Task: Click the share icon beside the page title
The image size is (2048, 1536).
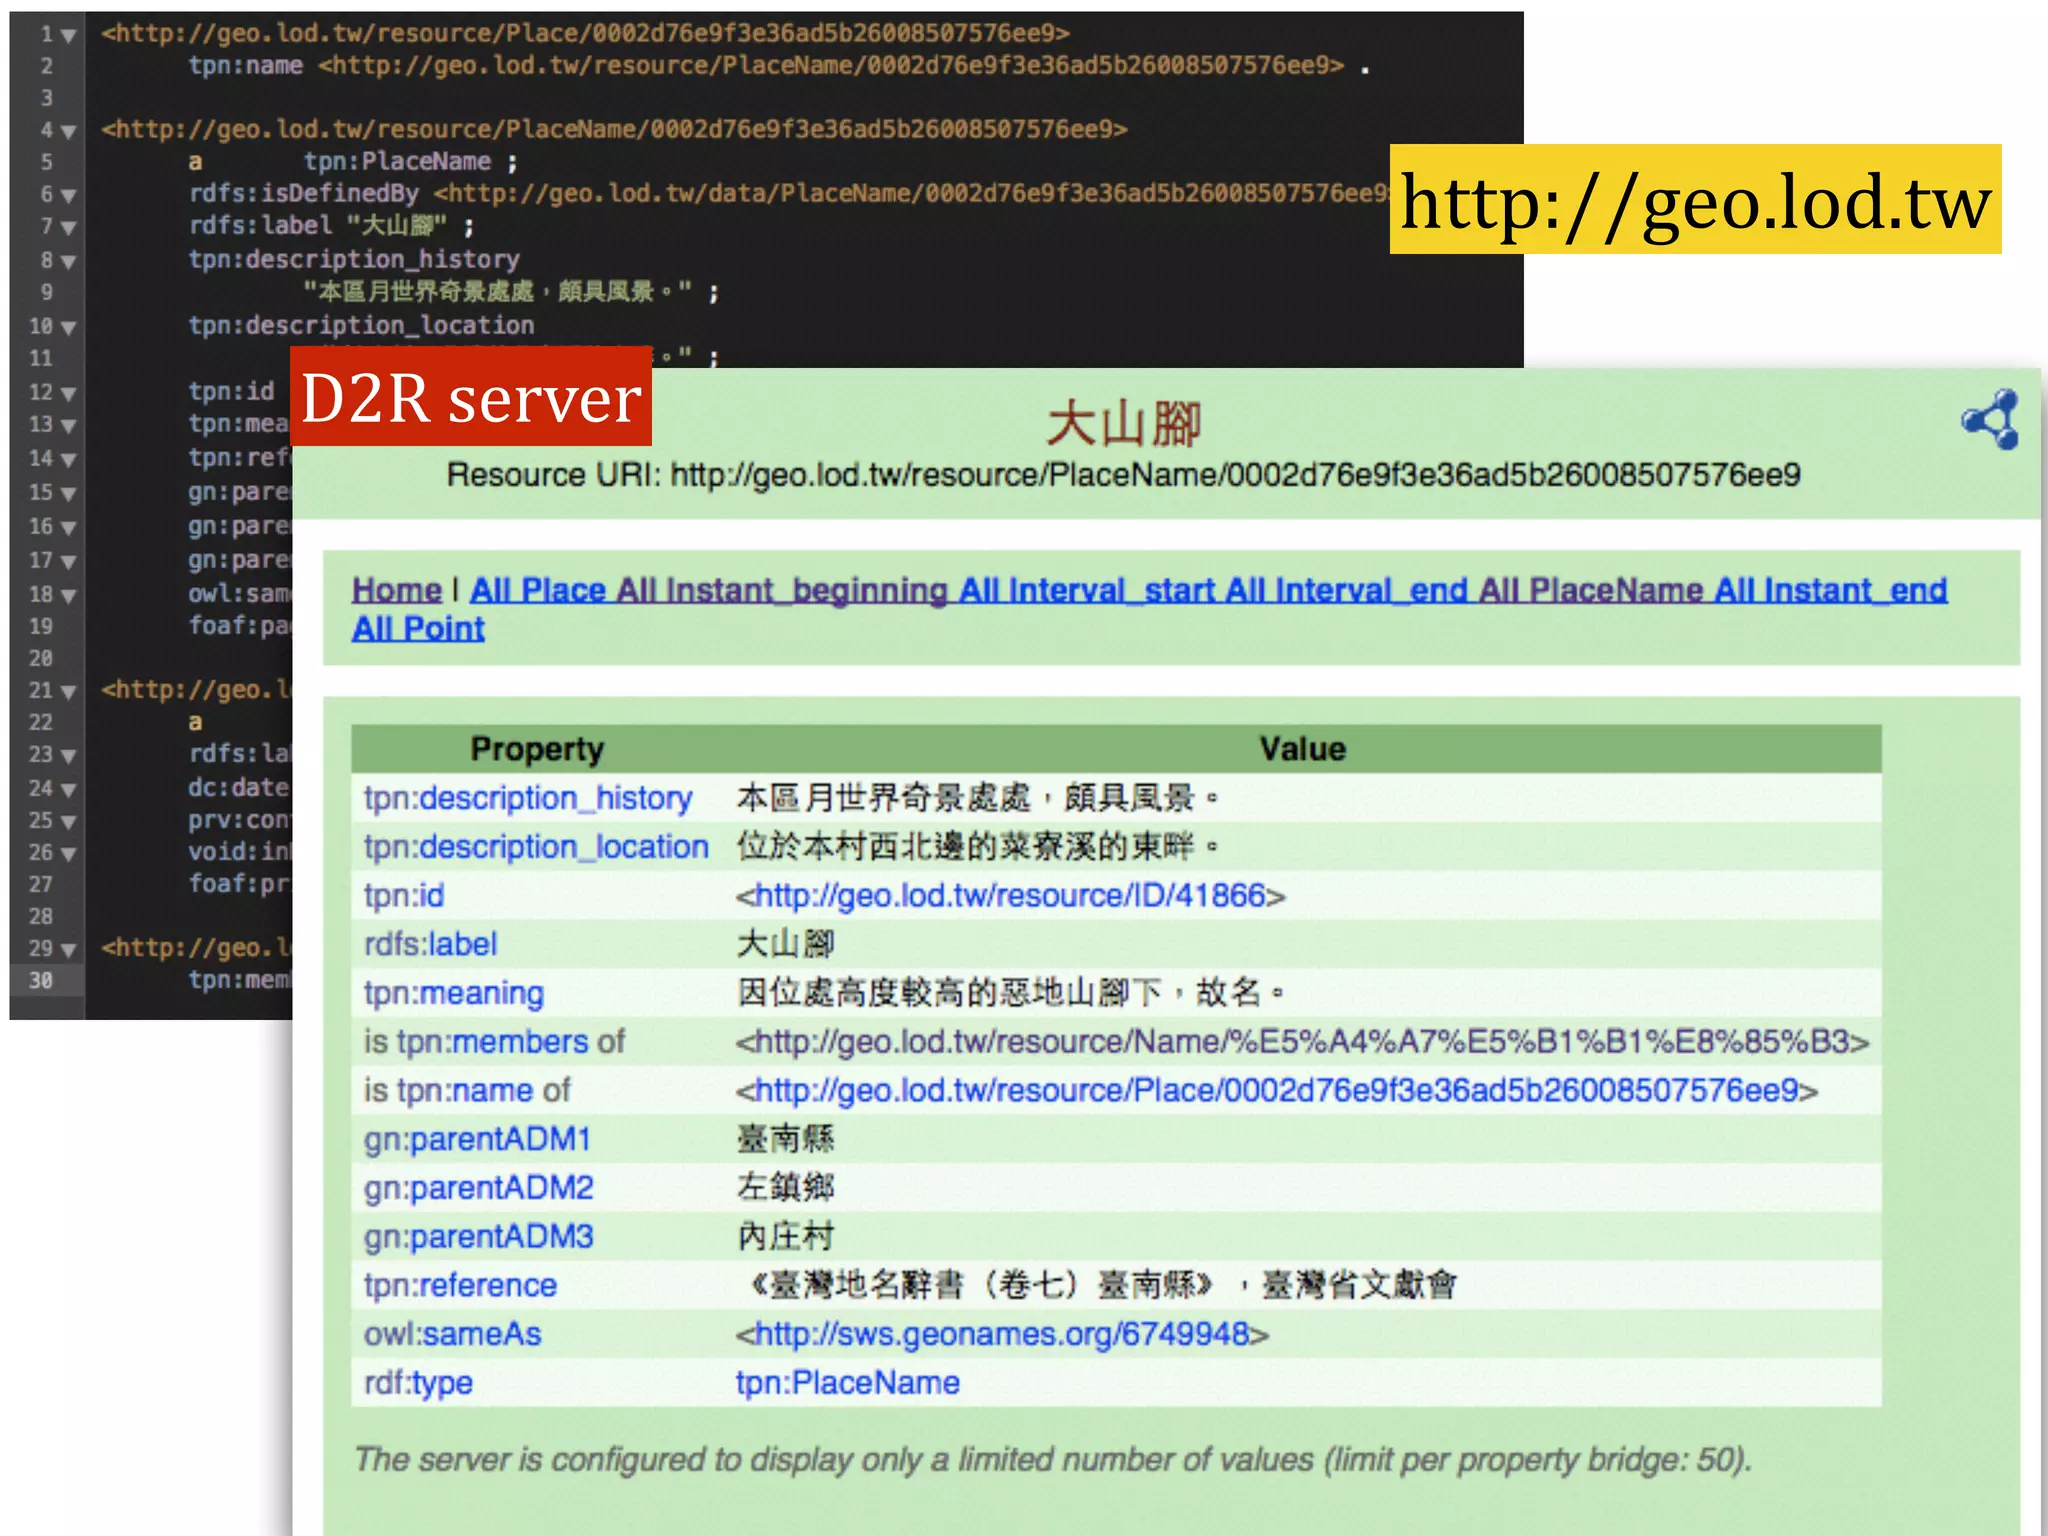Action: [1990, 419]
